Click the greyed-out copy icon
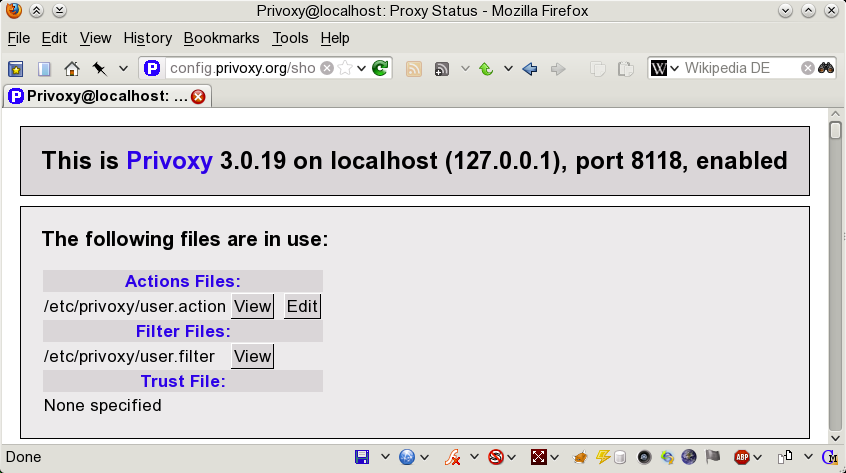The image size is (846, 473). [597, 69]
